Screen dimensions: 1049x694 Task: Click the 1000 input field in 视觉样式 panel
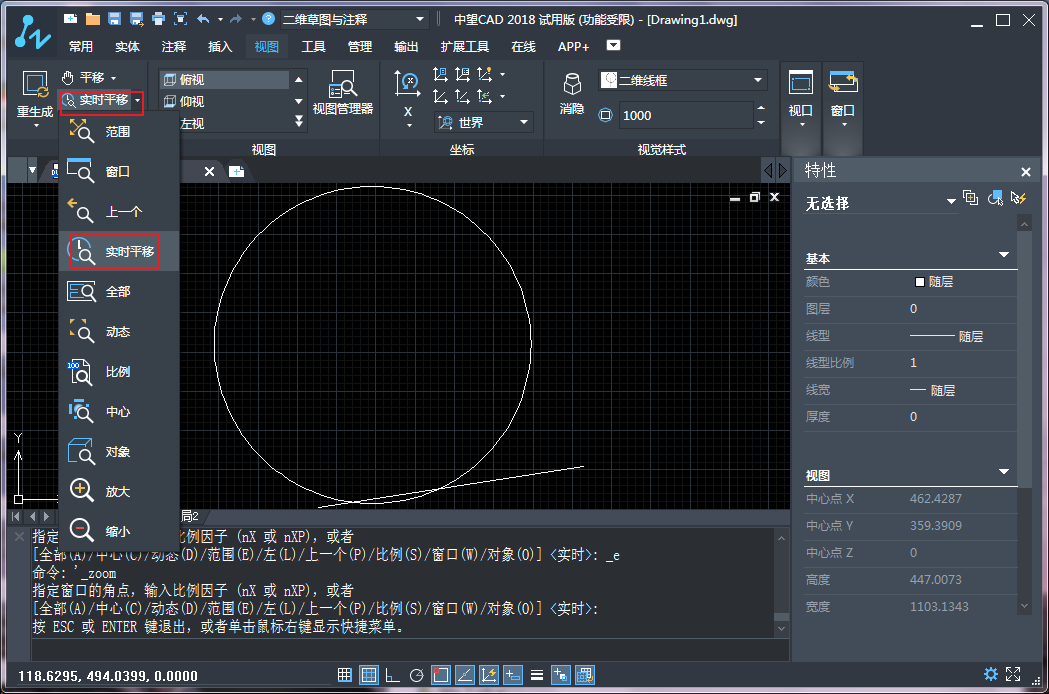[685, 115]
